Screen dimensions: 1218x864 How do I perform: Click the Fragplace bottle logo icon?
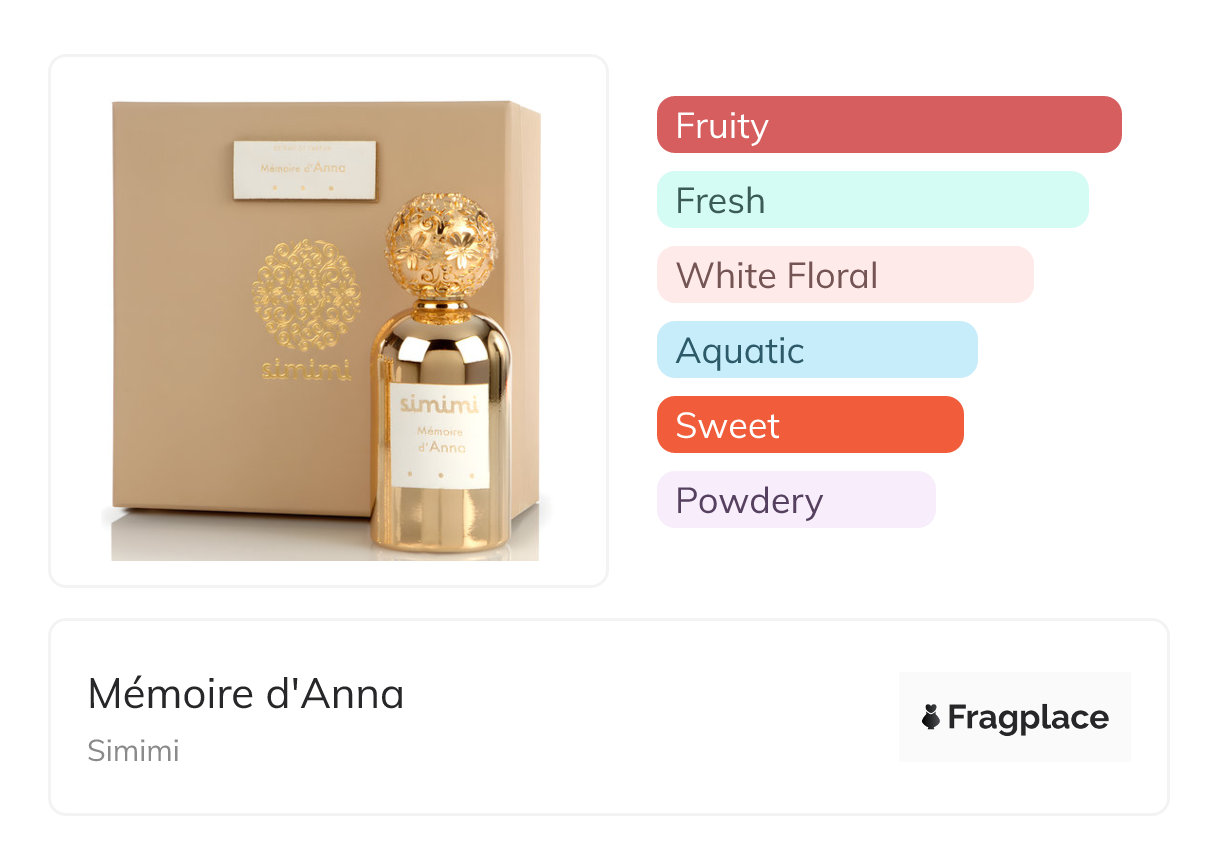931,717
